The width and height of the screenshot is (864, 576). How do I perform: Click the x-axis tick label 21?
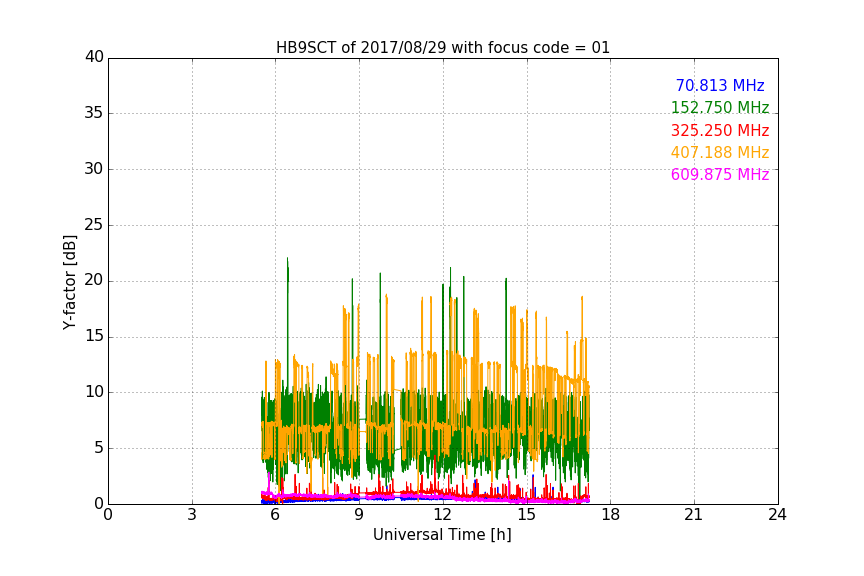coord(694,515)
